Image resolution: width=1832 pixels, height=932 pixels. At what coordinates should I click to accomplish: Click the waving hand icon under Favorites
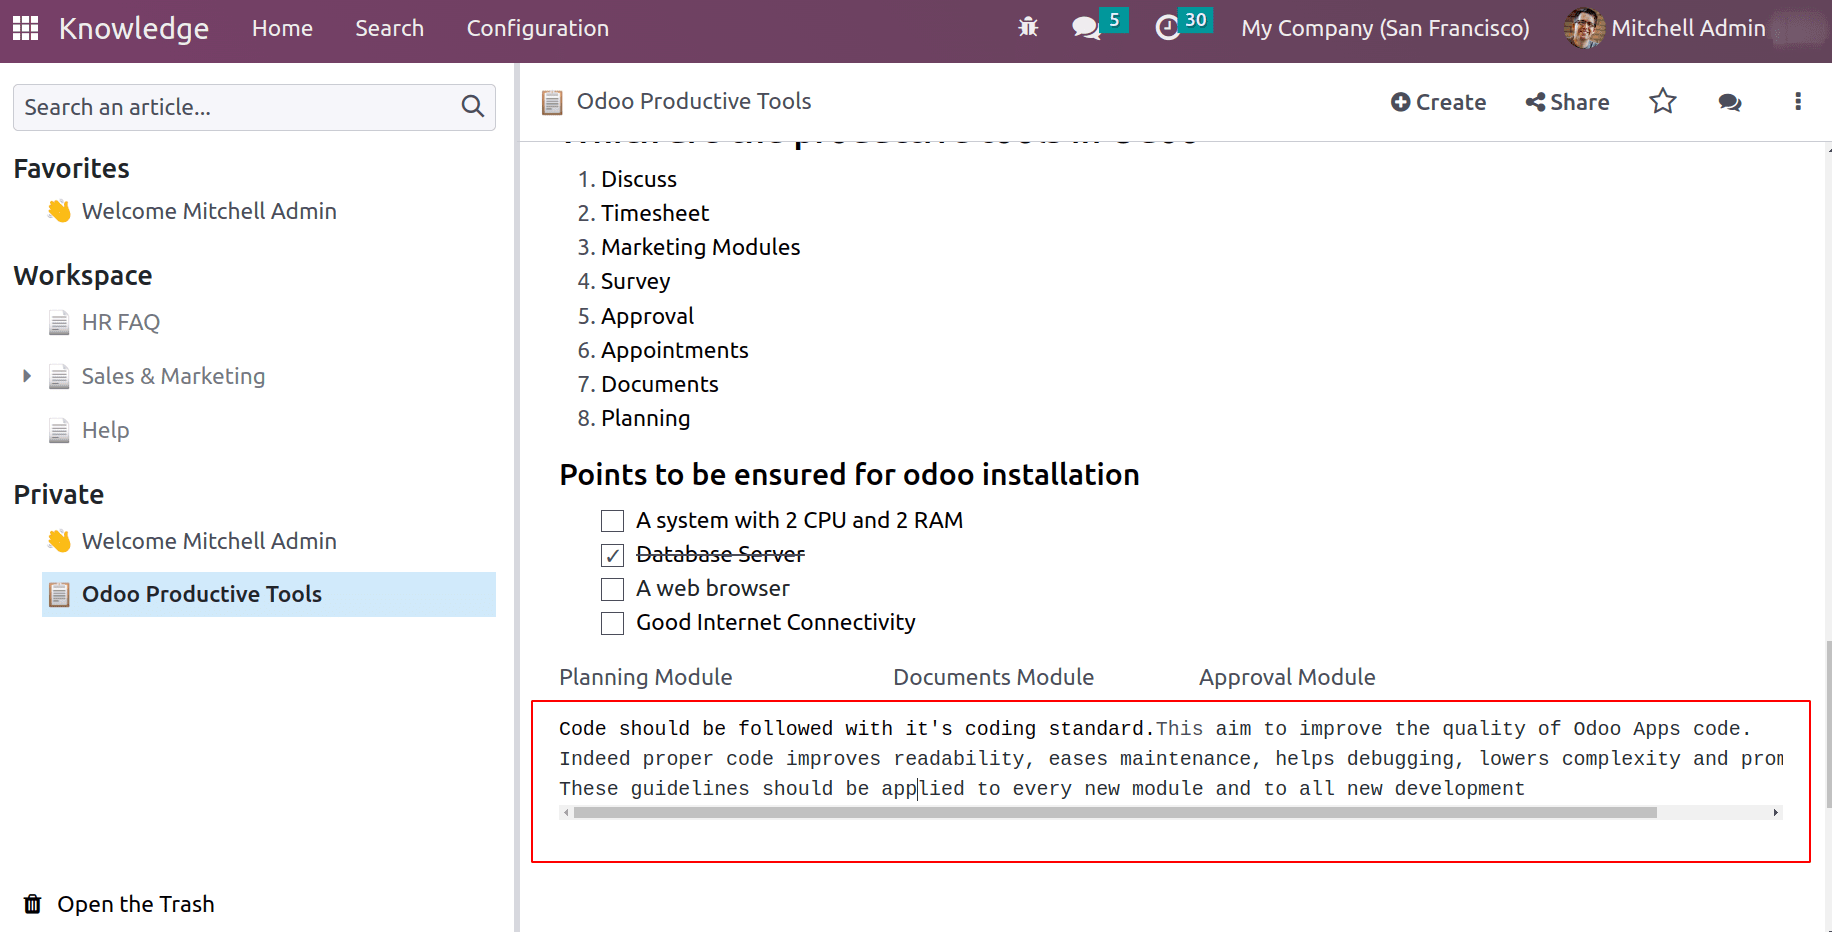pyautogui.click(x=59, y=211)
